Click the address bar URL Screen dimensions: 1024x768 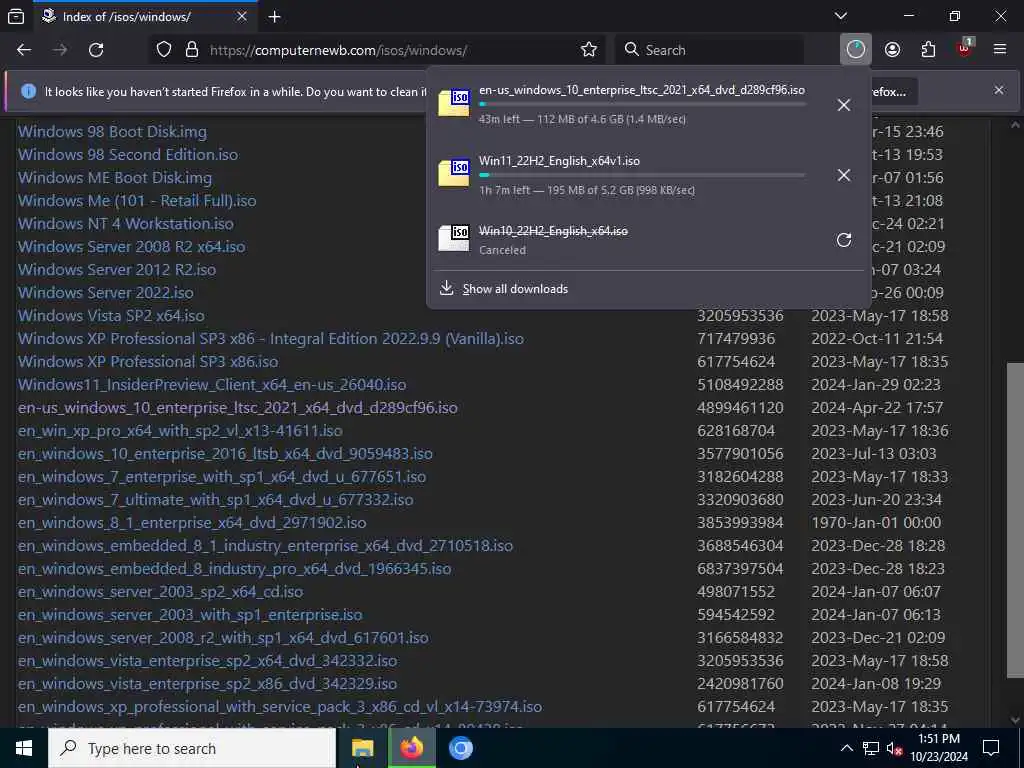click(x=338, y=50)
